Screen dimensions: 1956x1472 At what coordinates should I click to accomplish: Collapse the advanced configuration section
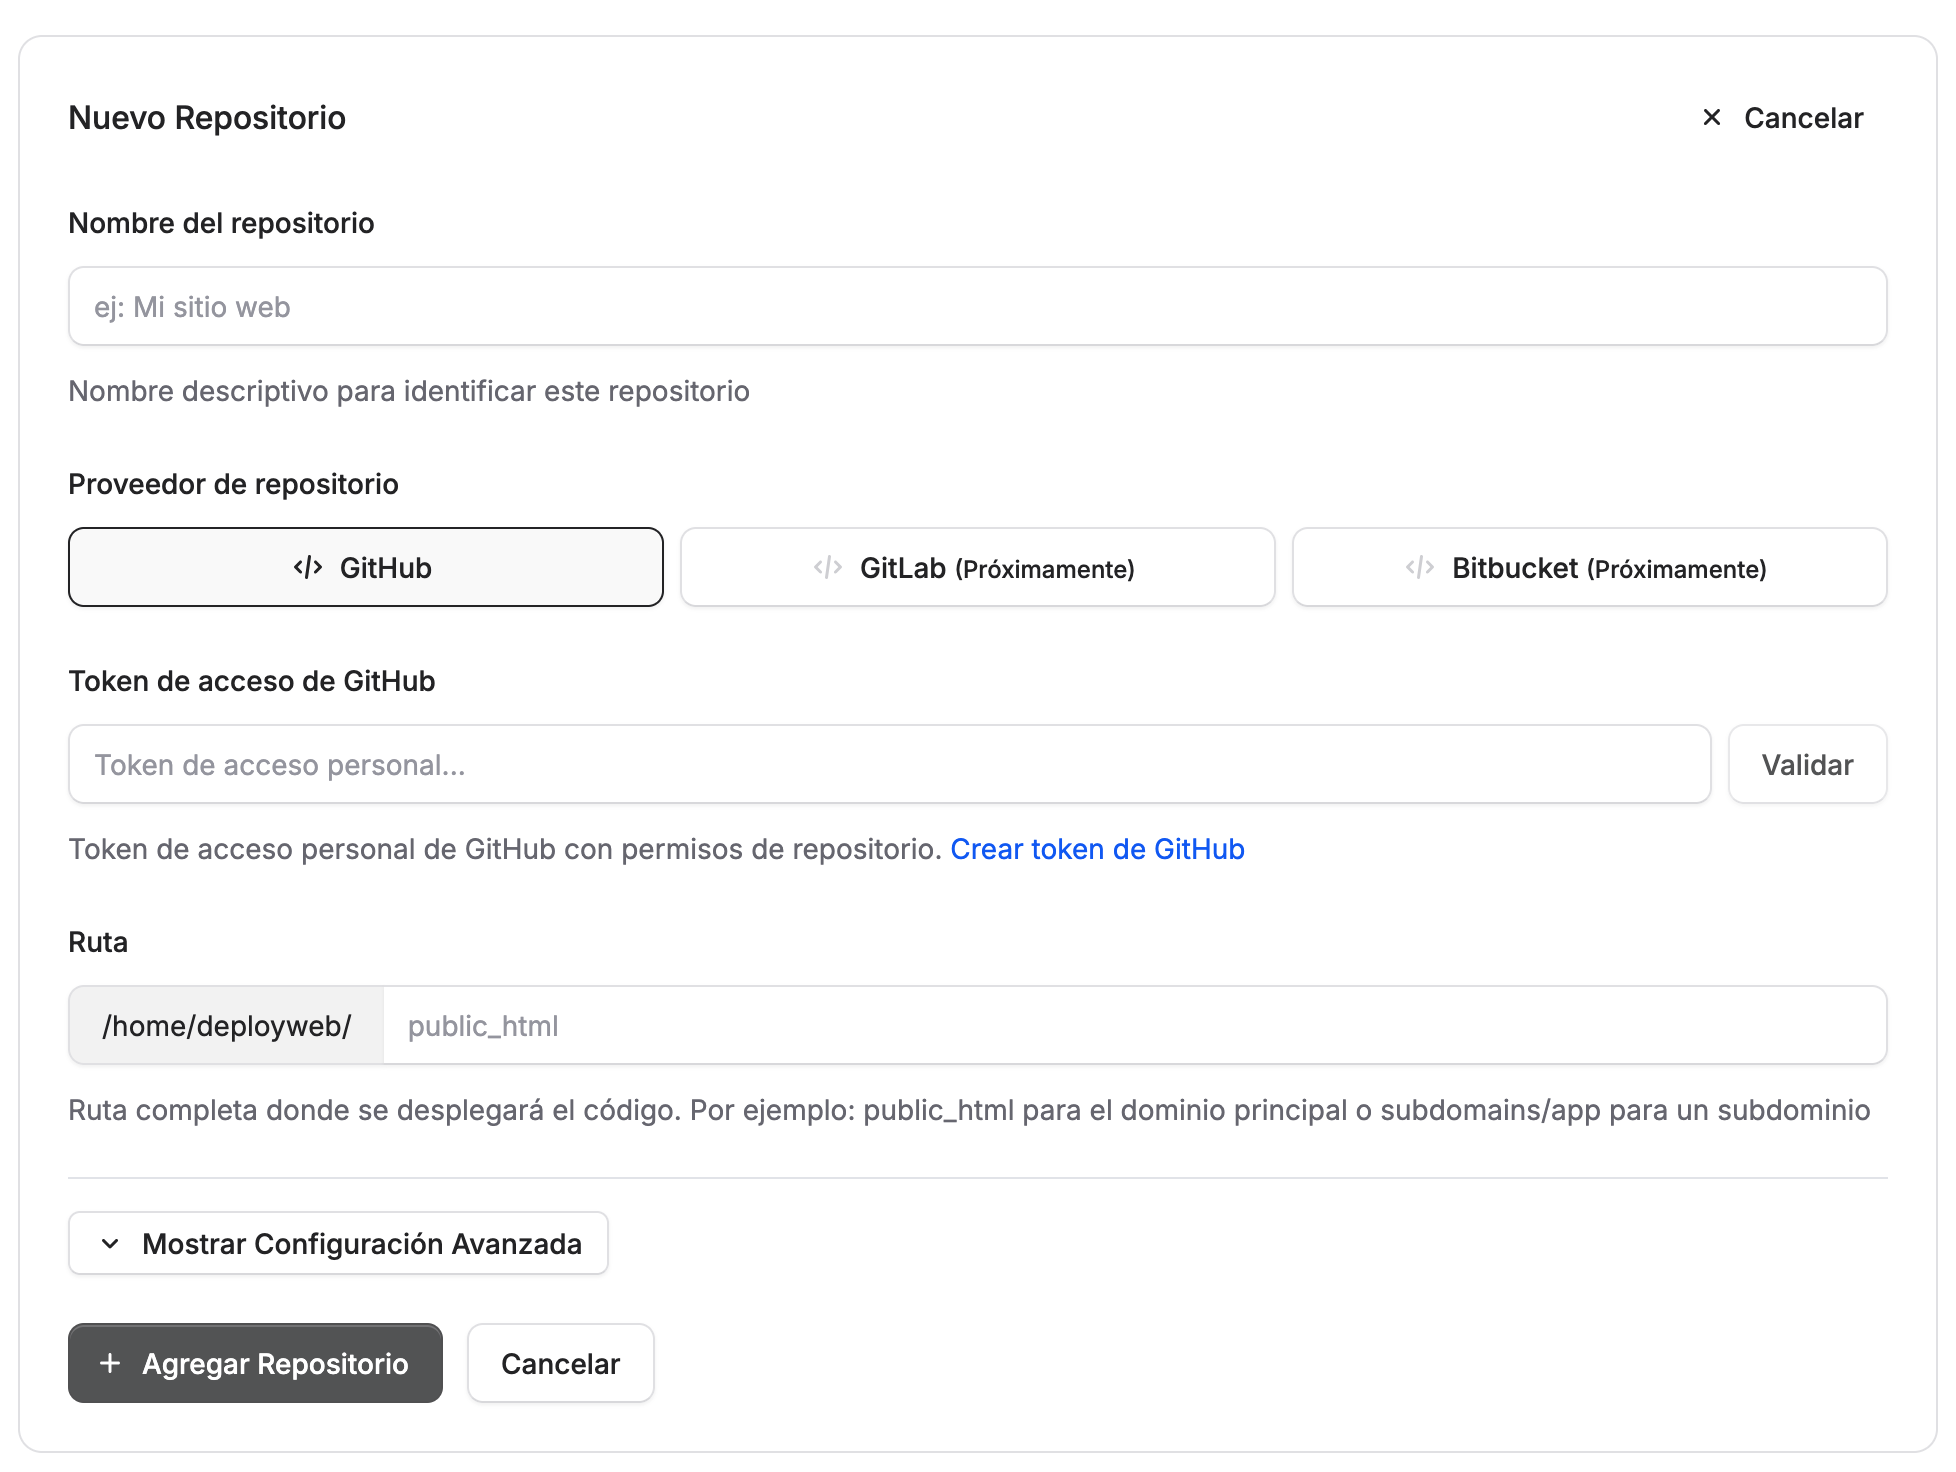click(x=338, y=1243)
